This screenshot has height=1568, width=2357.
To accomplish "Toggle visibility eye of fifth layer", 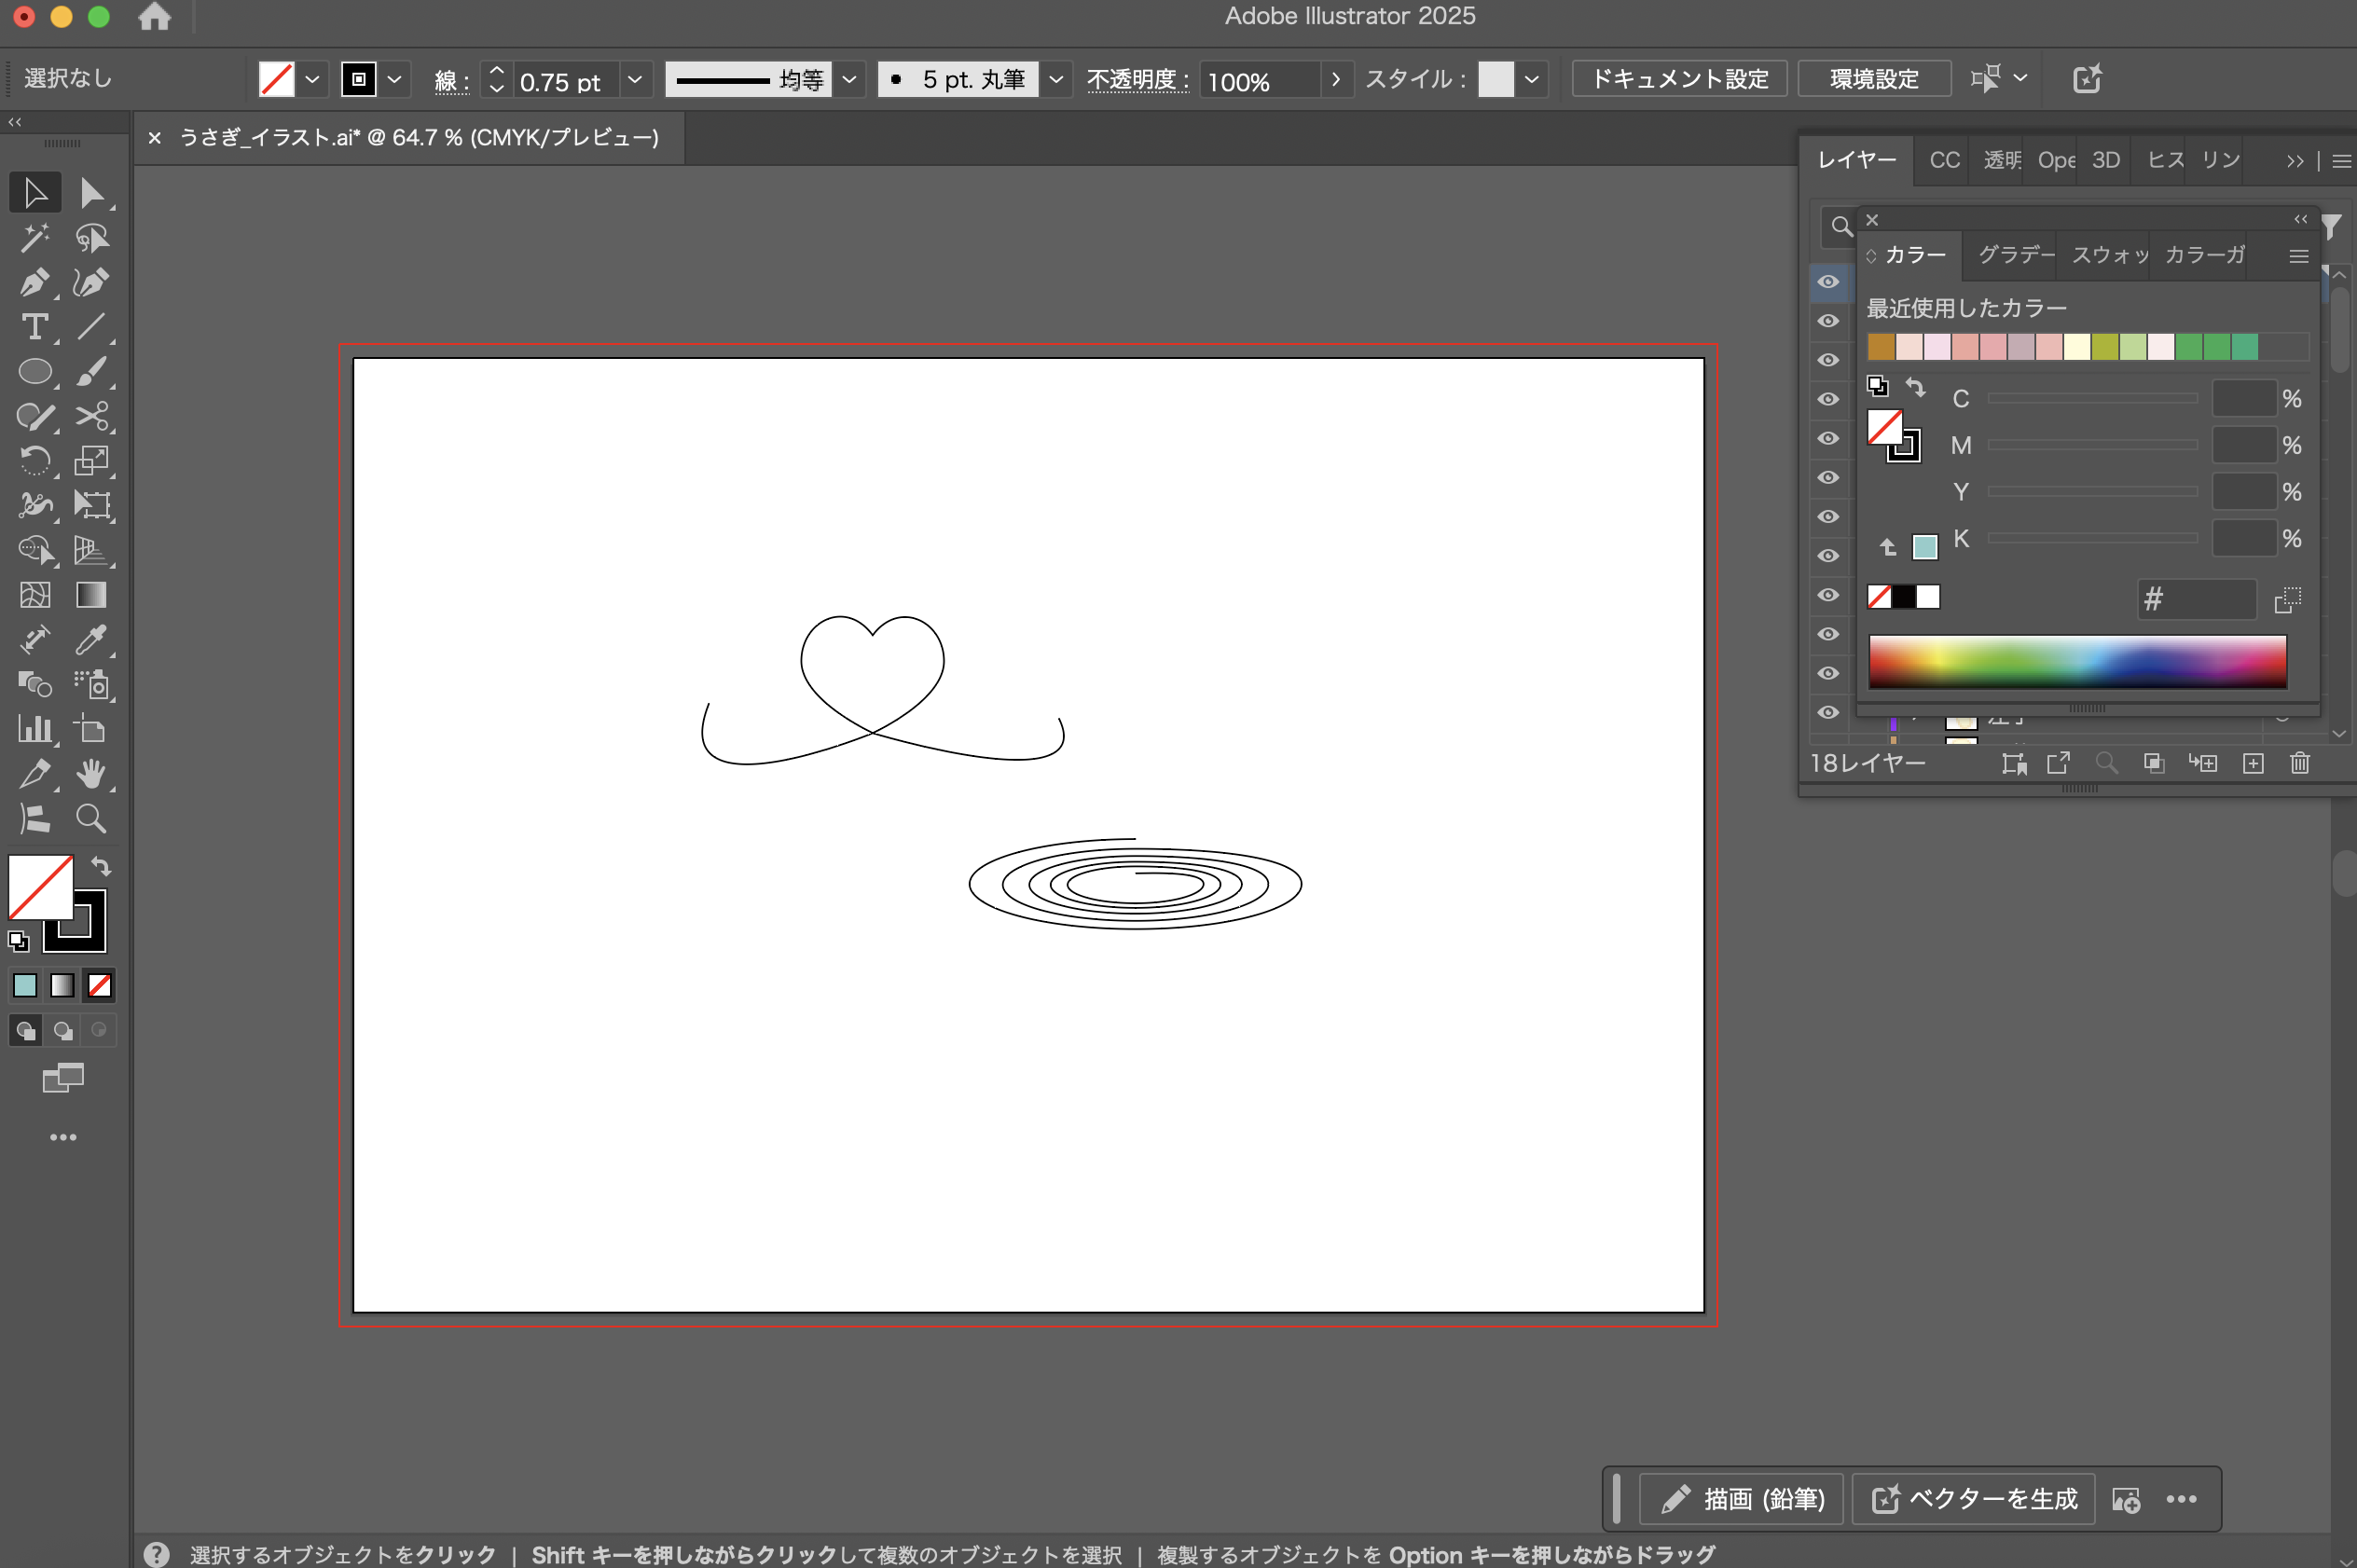I will pyautogui.click(x=1828, y=438).
